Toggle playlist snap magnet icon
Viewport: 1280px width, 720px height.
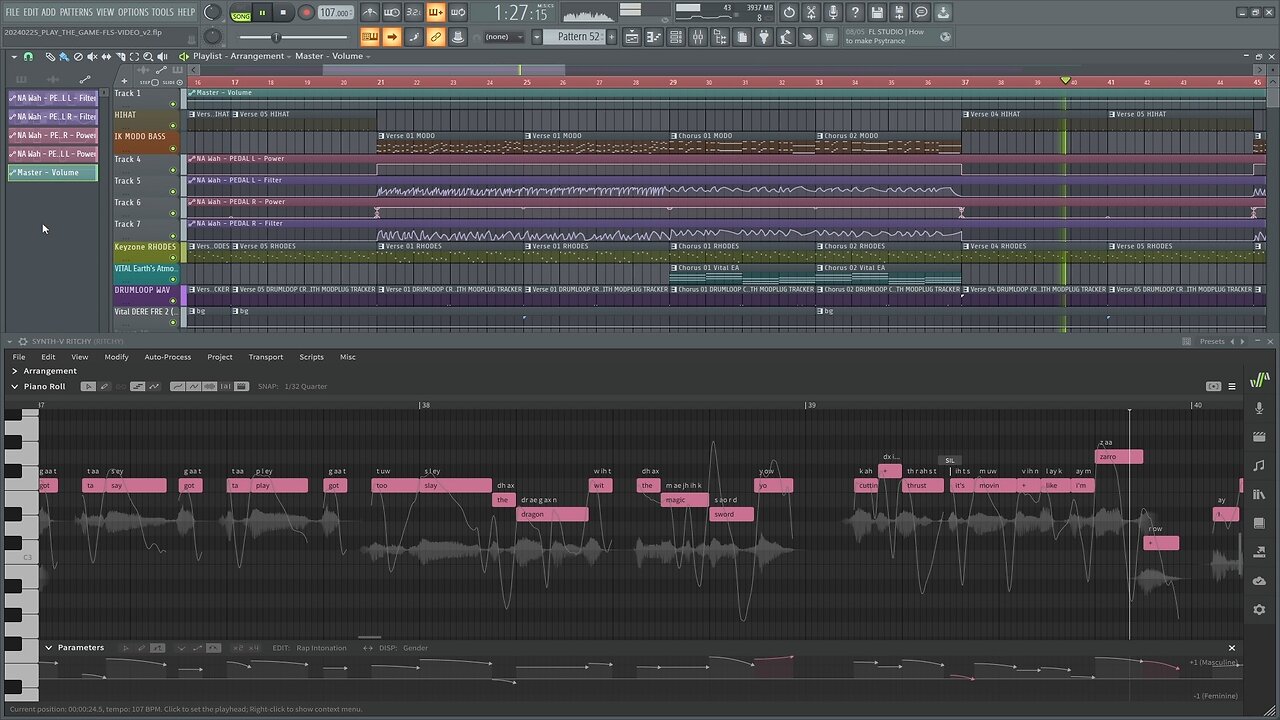[x=28, y=57]
